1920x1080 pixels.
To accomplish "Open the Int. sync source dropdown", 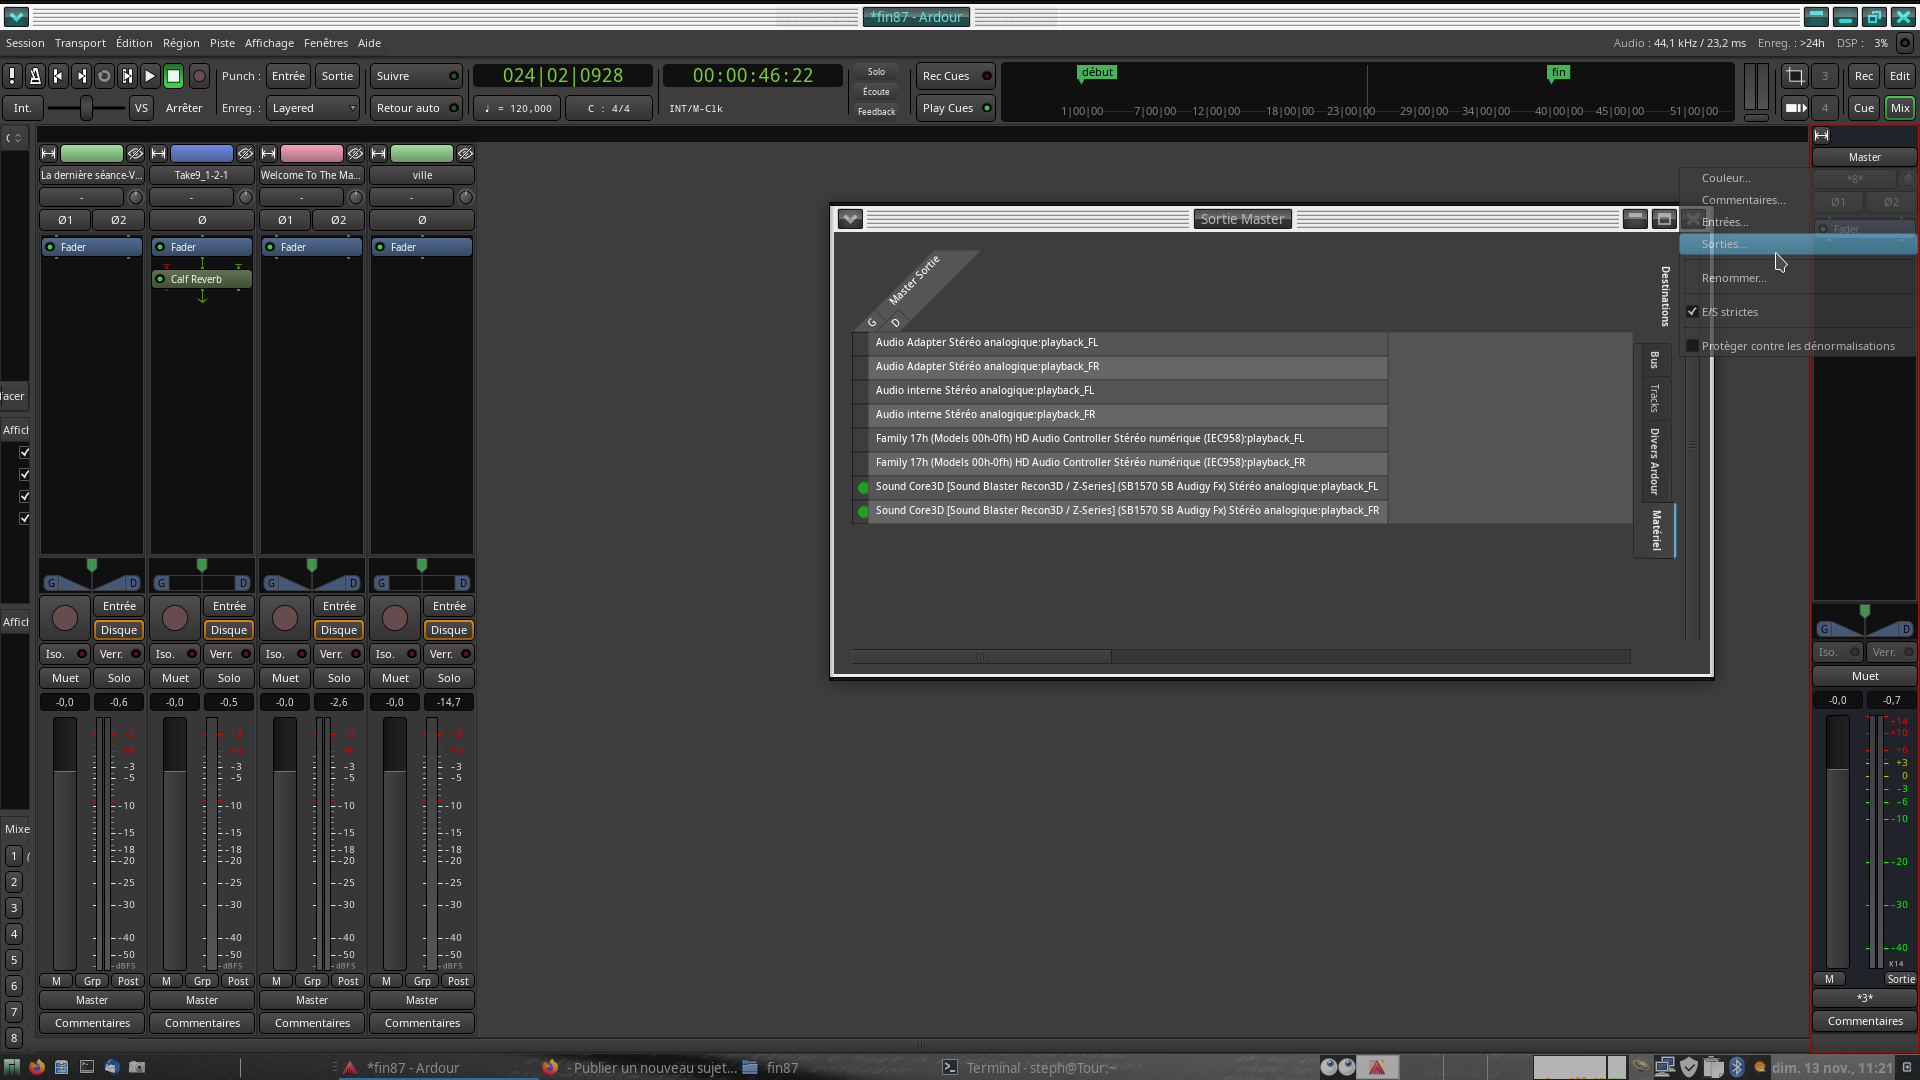I will tap(22, 108).
